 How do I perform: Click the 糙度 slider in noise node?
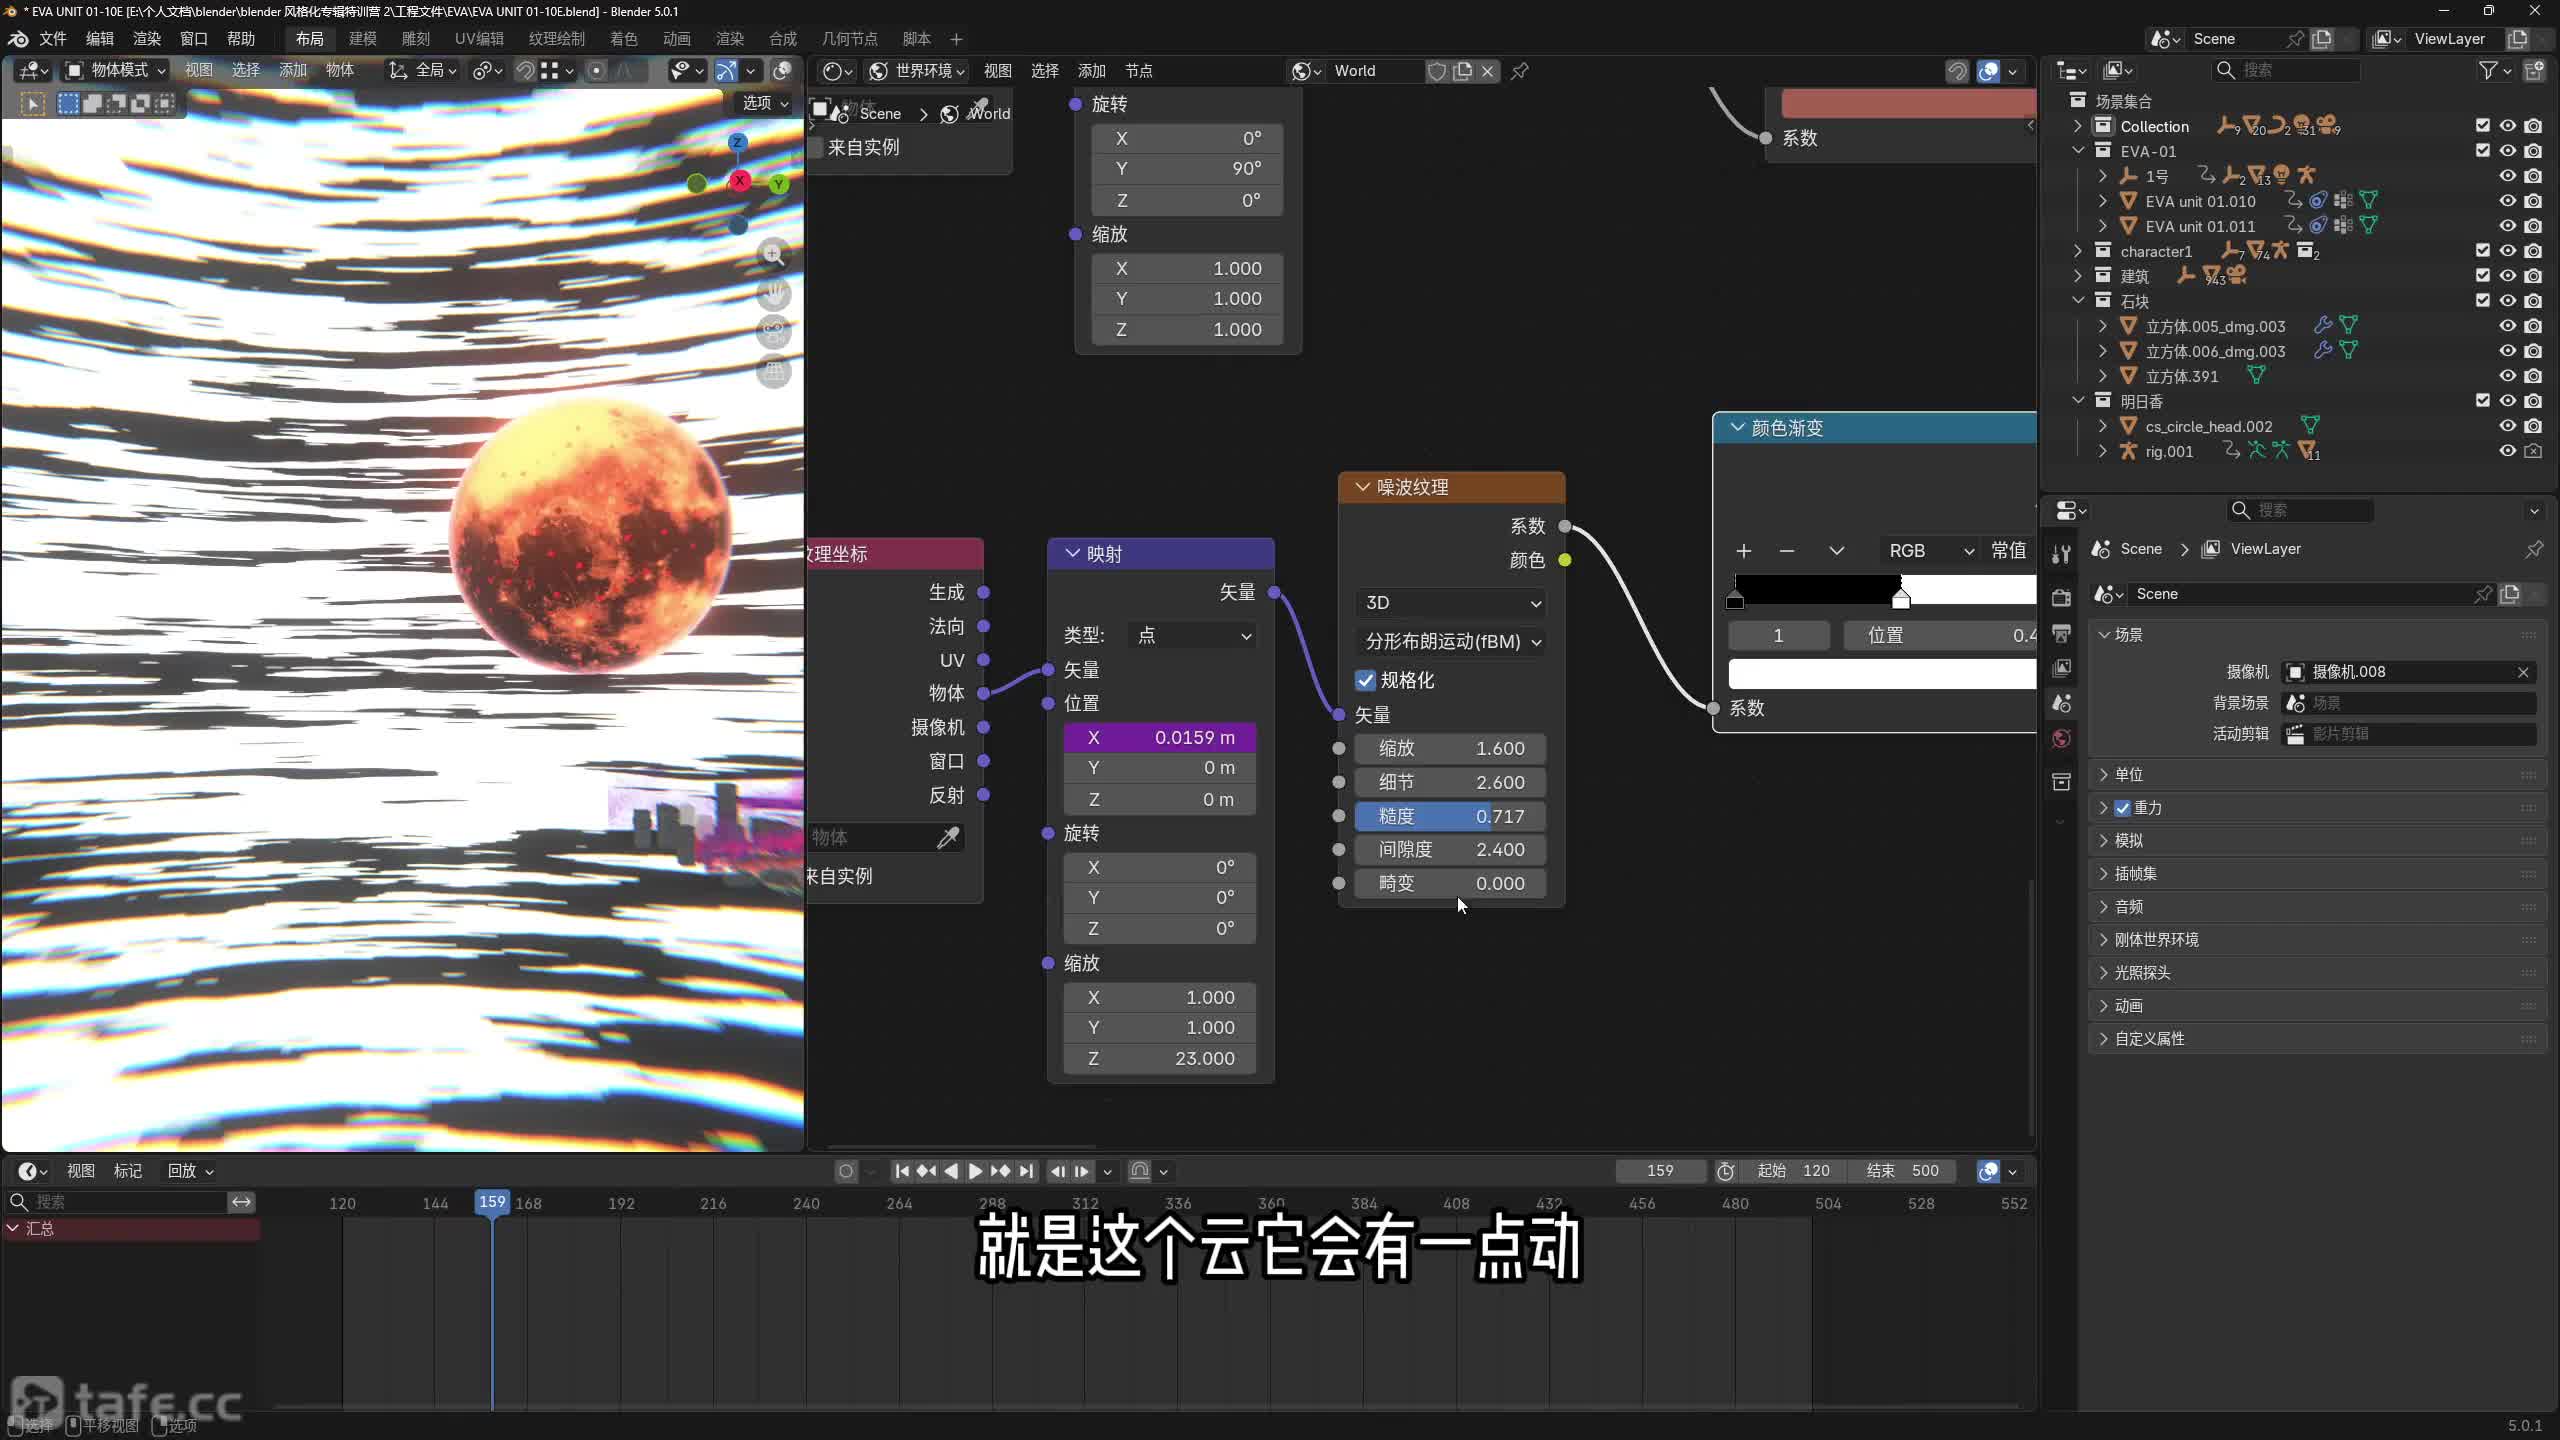click(x=1450, y=816)
